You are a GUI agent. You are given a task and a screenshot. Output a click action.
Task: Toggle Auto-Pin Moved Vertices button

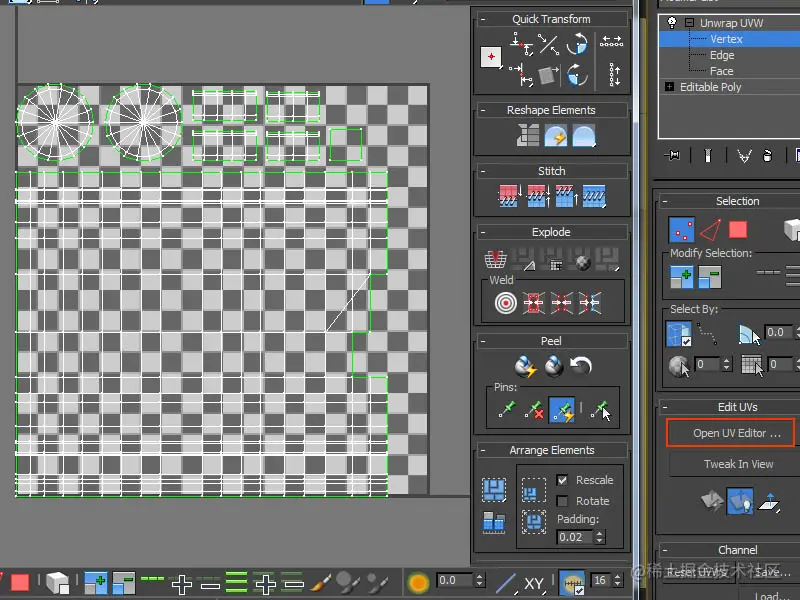coord(562,410)
